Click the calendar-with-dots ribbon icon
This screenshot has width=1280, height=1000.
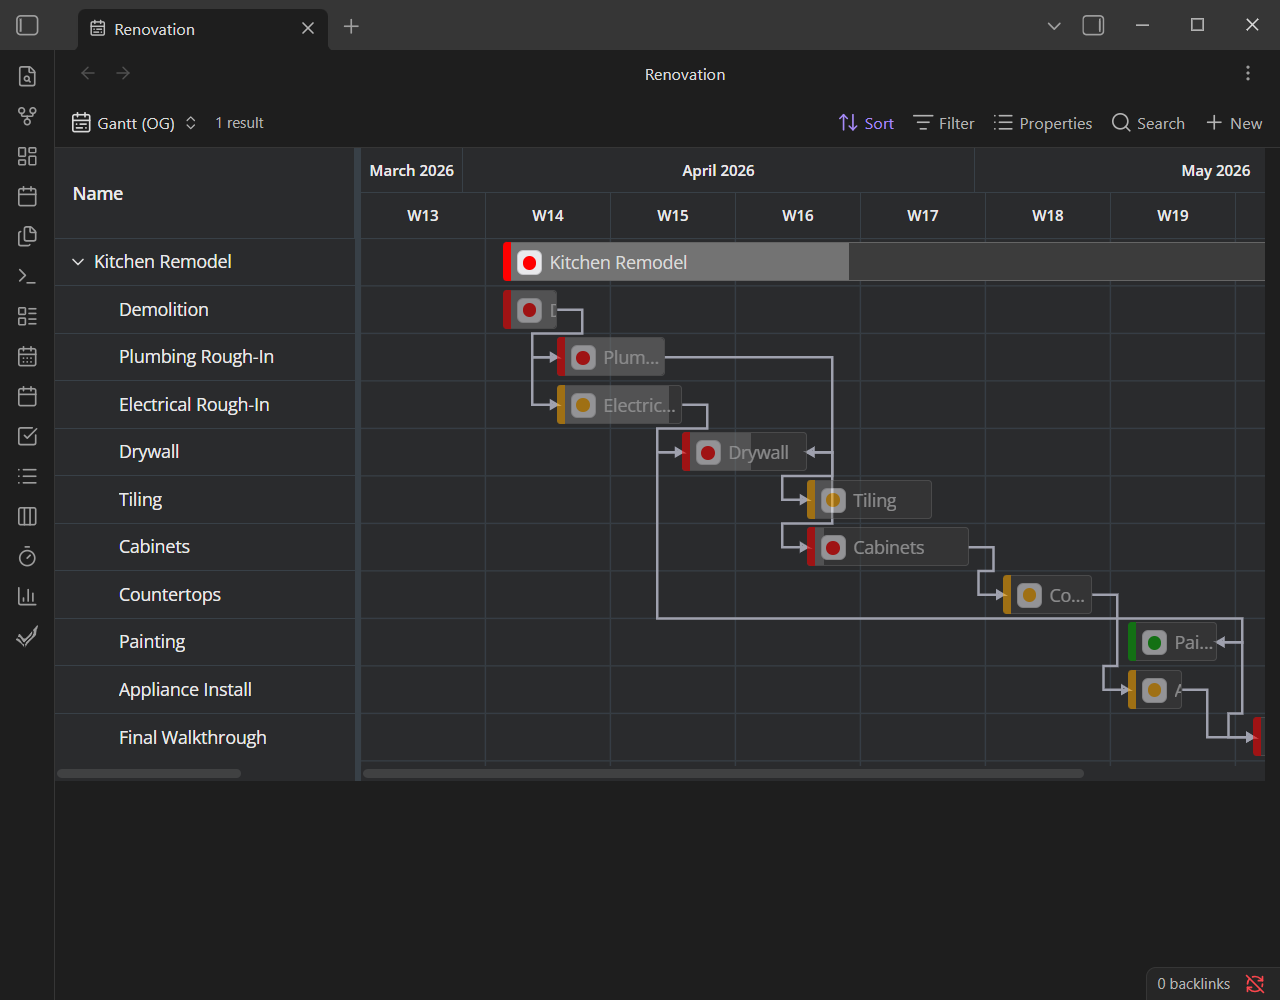(x=28, y=356)
